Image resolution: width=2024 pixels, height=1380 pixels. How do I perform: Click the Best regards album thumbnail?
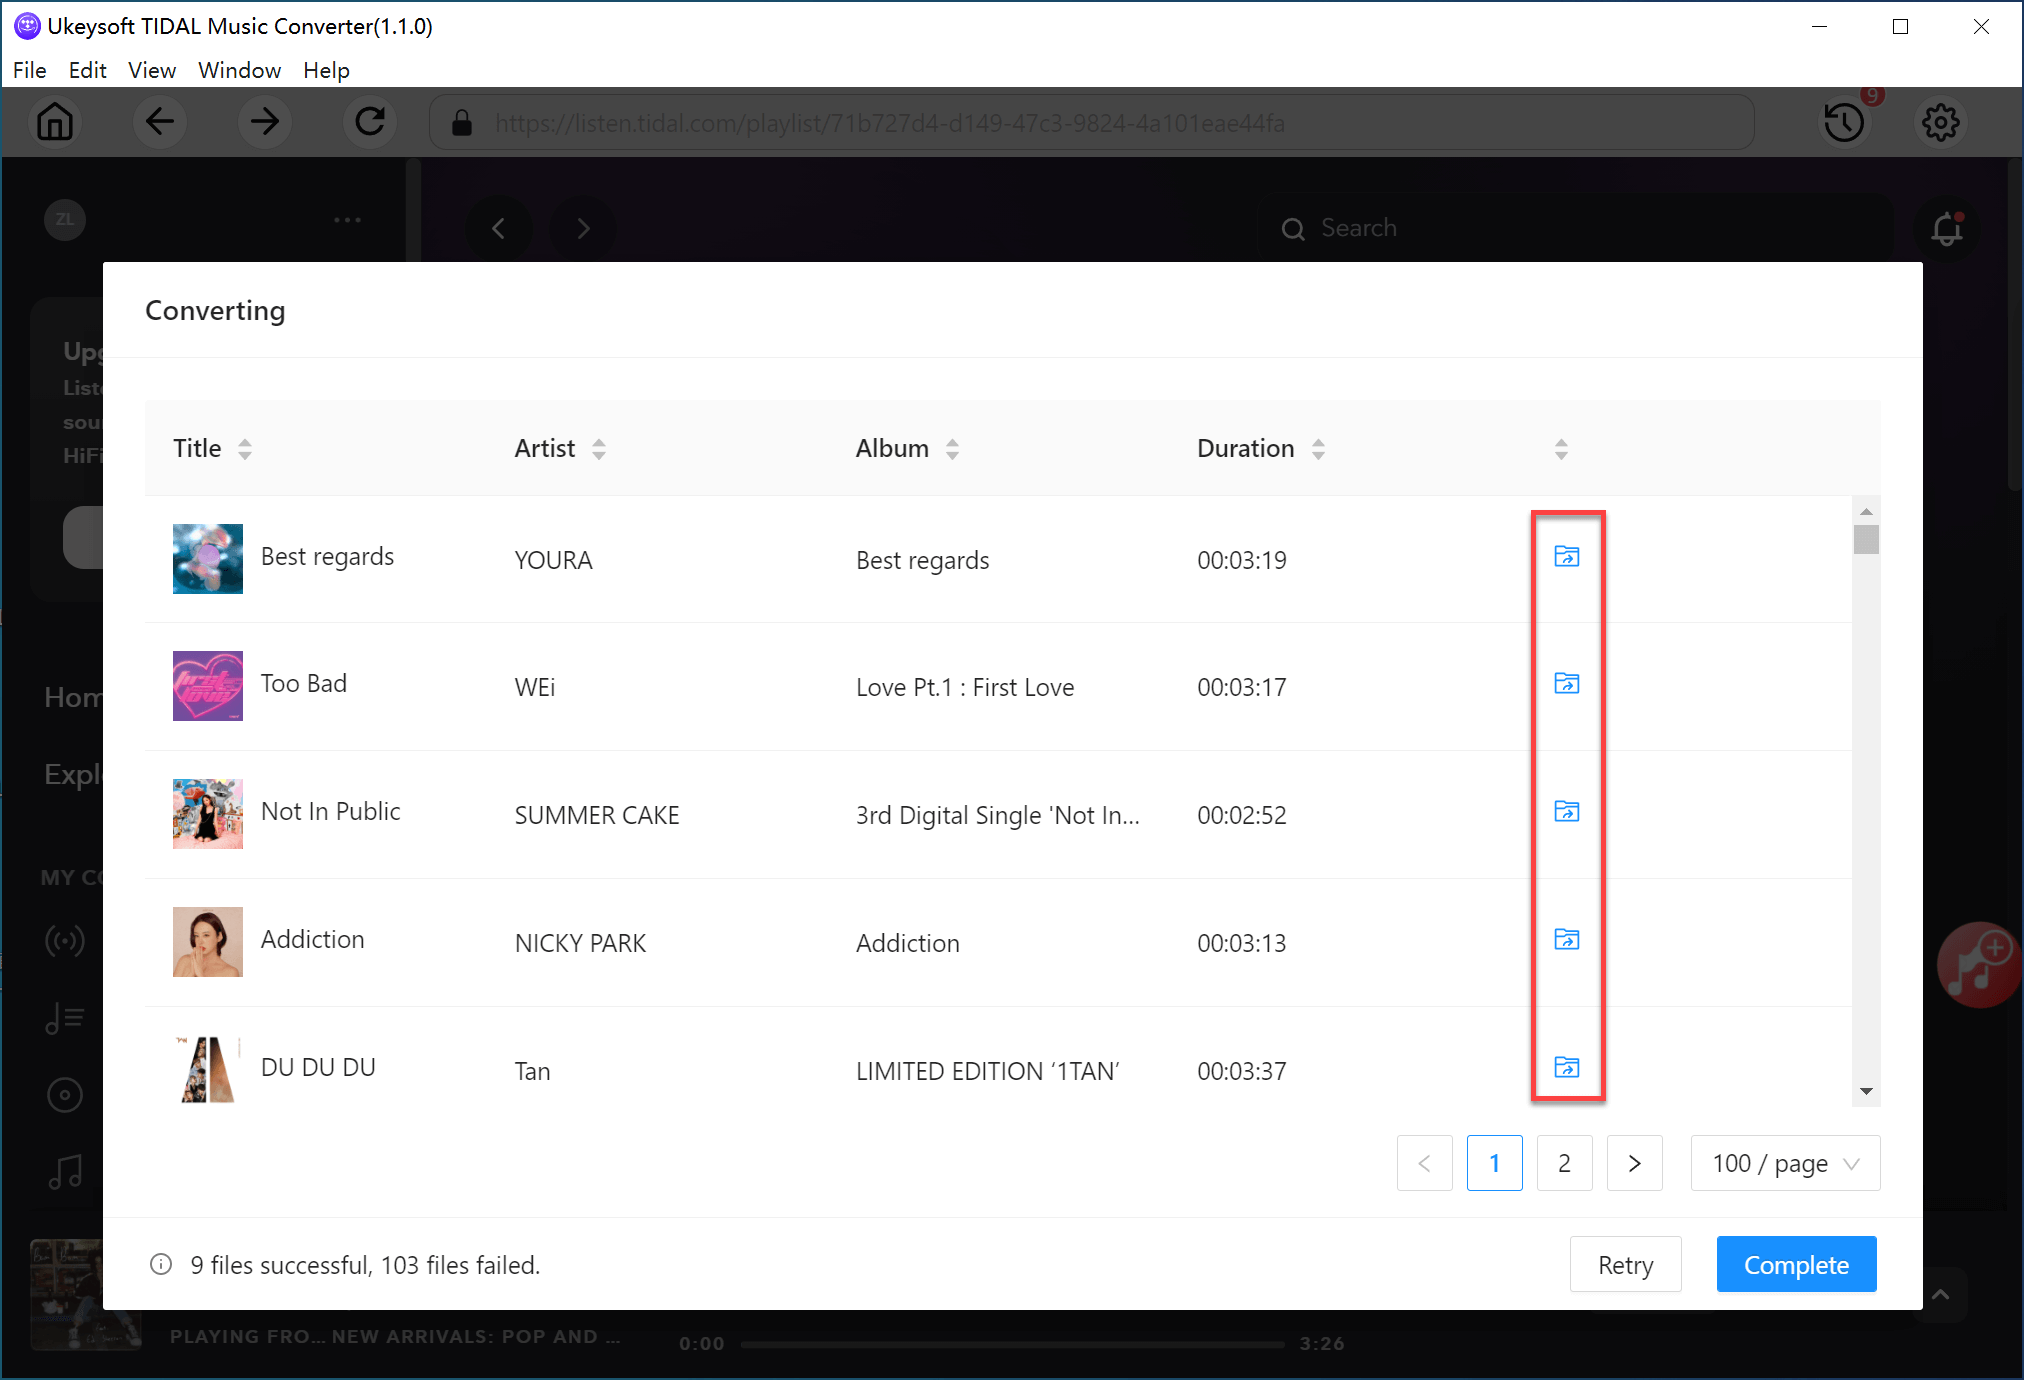click(208, 557)
